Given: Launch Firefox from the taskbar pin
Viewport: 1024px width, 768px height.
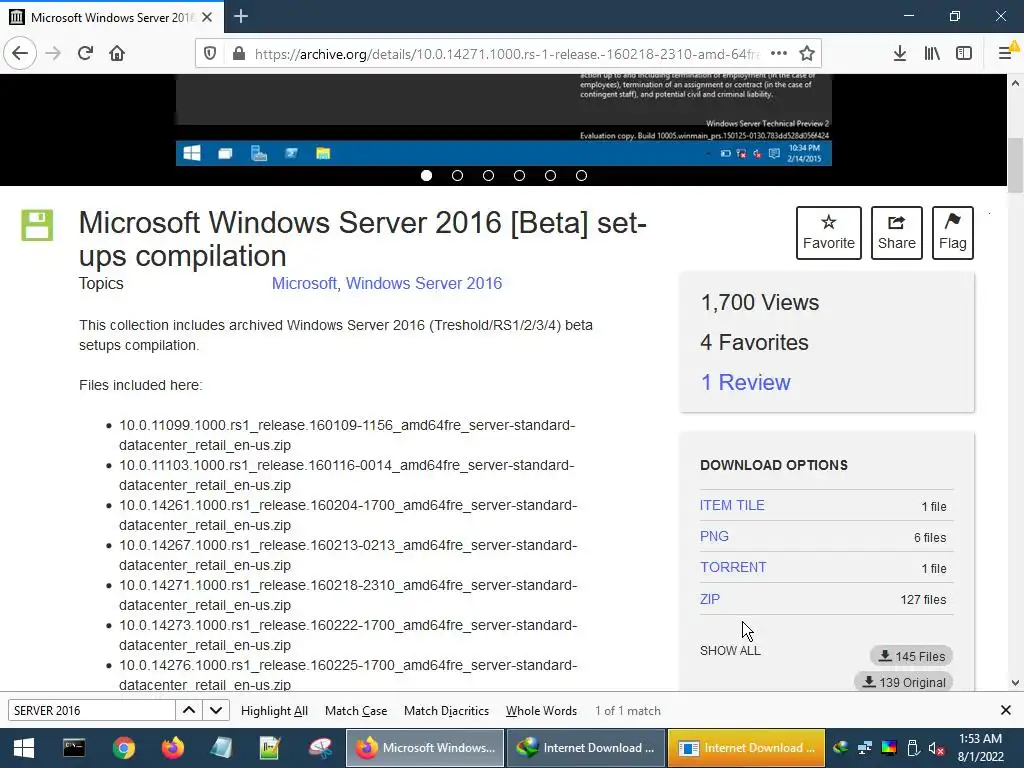Looking at the screenshot, I should coord(172,748).
